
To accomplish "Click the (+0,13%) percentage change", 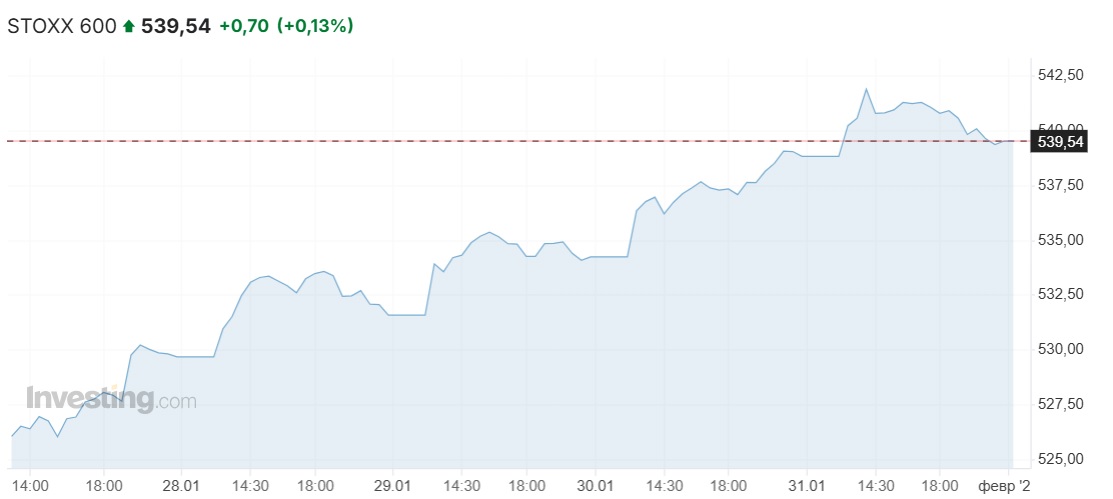I will click(315, 27).
